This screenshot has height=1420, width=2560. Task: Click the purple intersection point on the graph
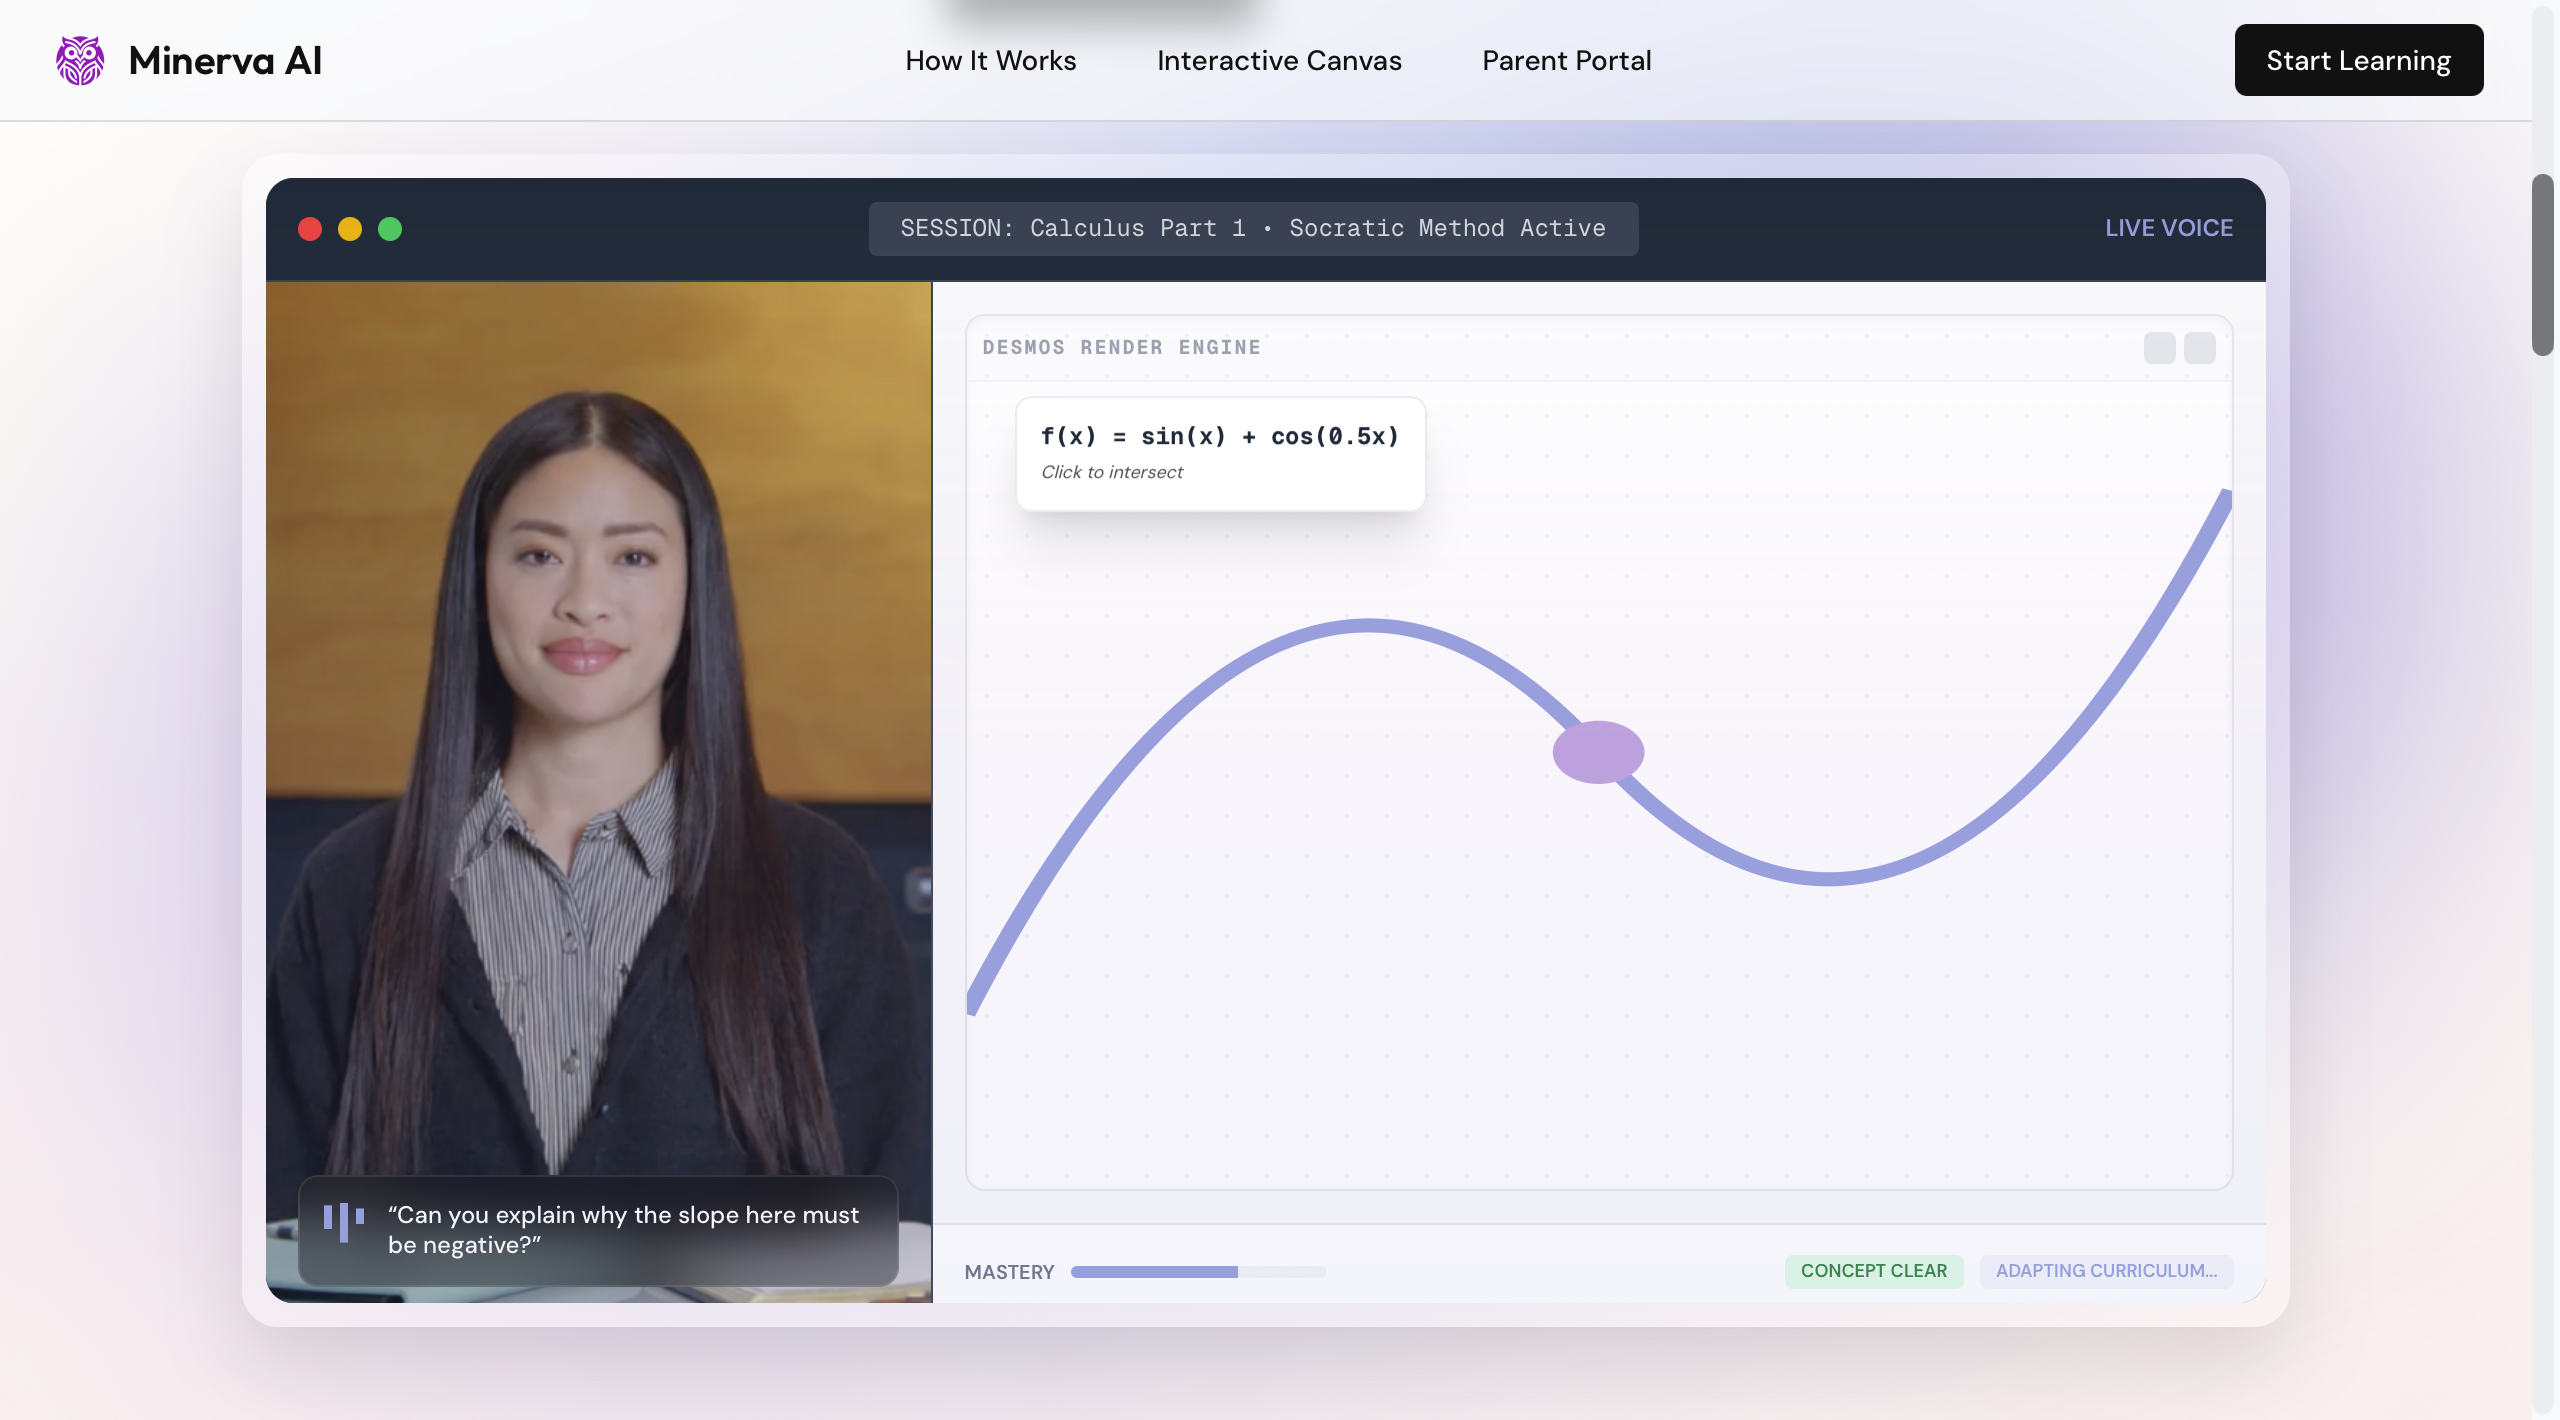click(1597, 751)
